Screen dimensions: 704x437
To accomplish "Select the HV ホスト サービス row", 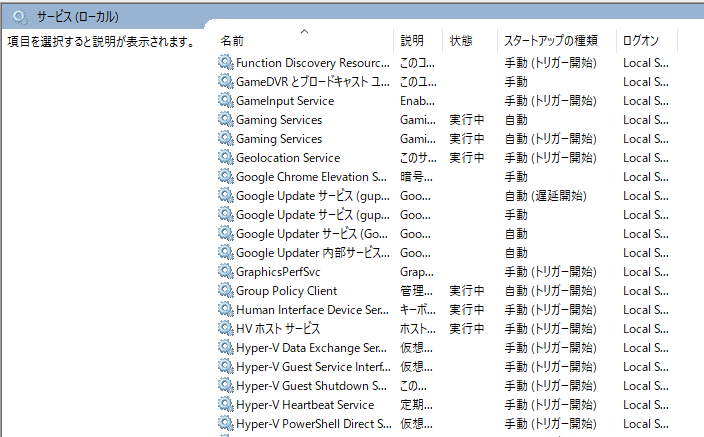I will pyautogui.click(x=447, y=328).
